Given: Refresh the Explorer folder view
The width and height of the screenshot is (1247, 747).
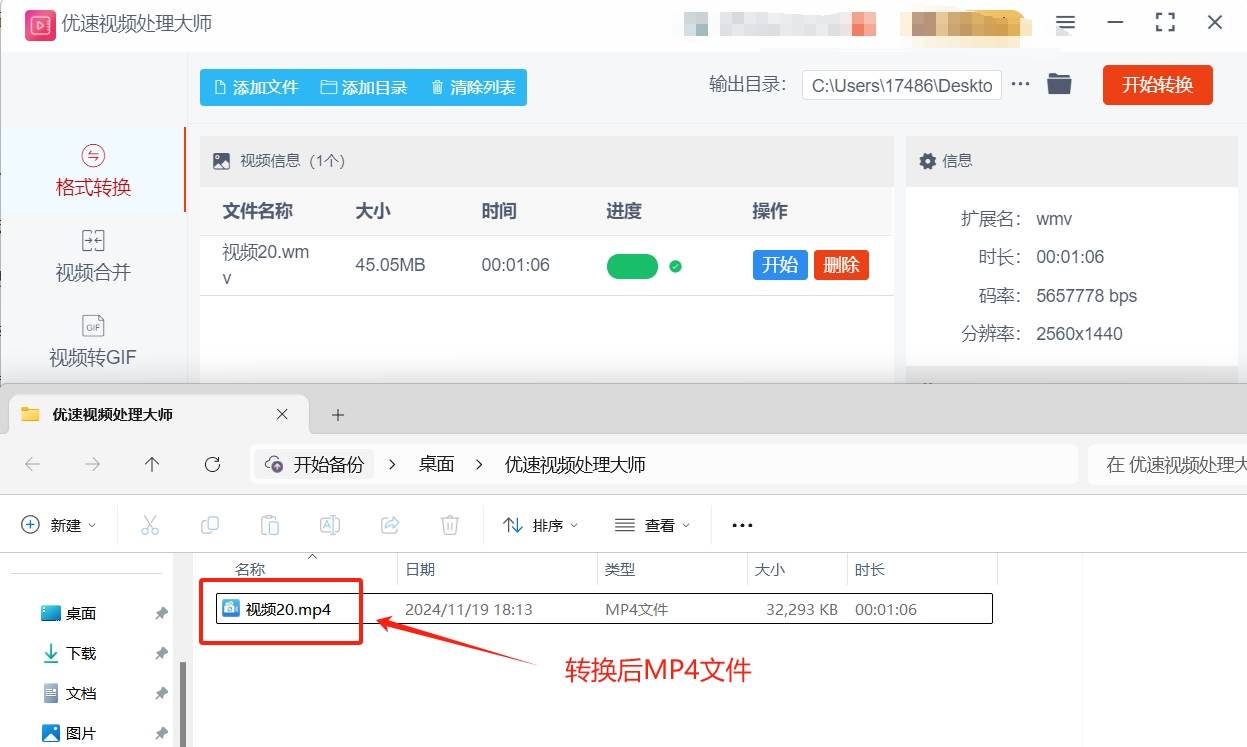Looking at the screenshot, I should coord(212,464).
